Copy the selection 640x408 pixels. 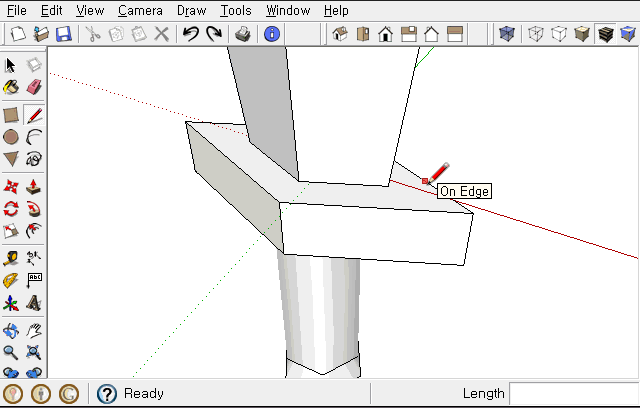(x=116, y=34)
